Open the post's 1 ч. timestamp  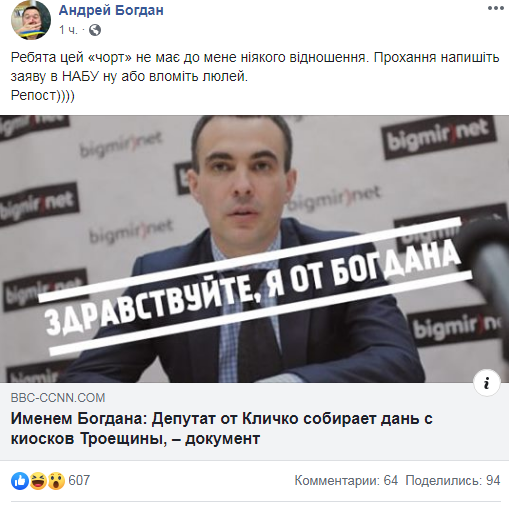[x=68, y=30]
